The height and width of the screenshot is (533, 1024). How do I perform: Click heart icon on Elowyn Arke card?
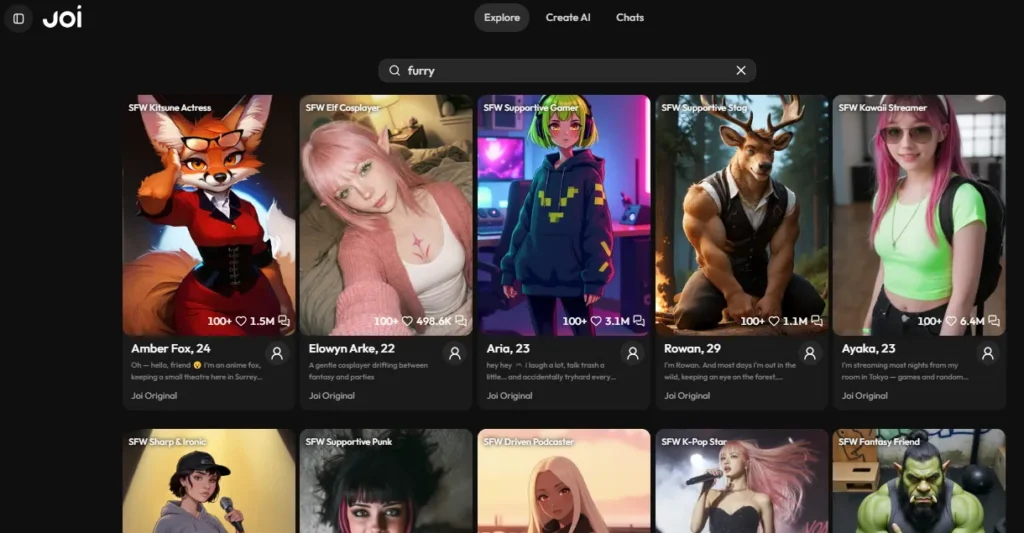coord(408,321)
